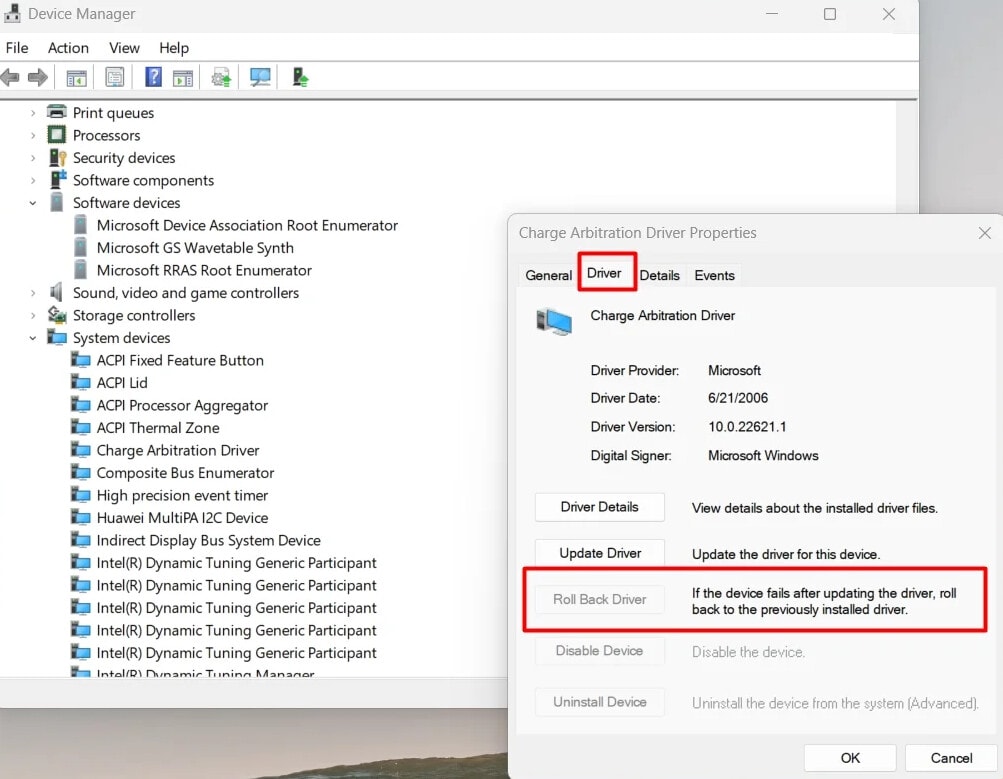Select Indirect Display Bus System Device
This screenshot has height=779, width=1003.
pos(209,540)
